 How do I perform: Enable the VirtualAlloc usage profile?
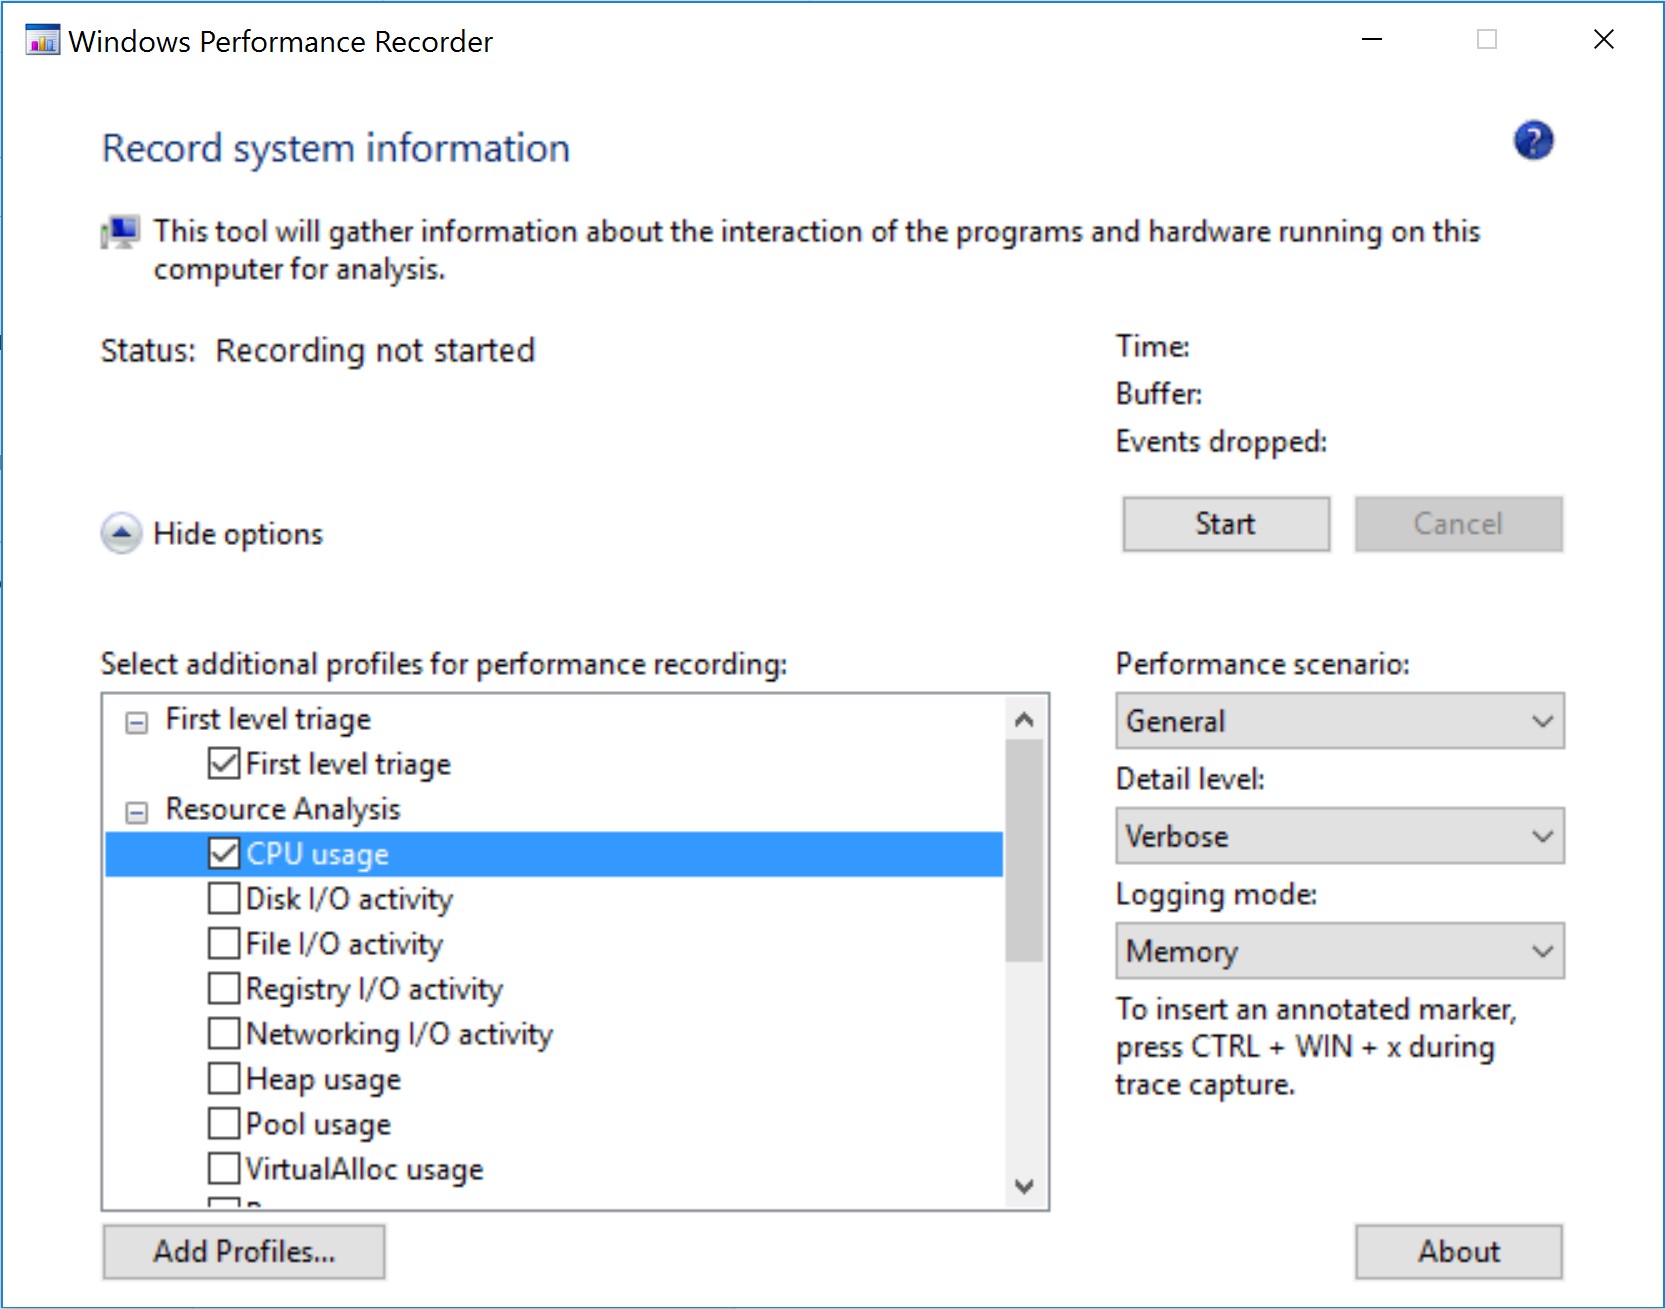pyautogui.click(x=224, y=1168)
